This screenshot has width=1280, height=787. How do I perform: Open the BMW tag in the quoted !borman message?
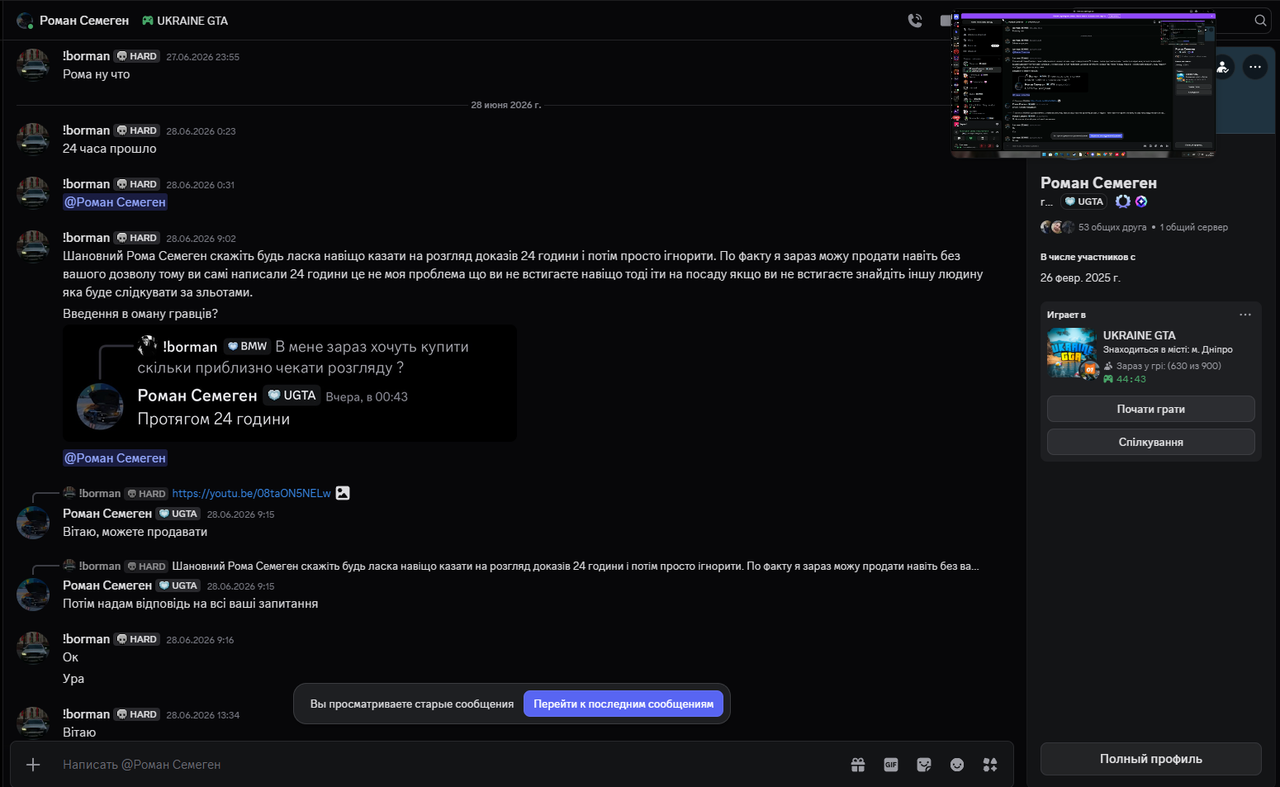click(247, 346)
